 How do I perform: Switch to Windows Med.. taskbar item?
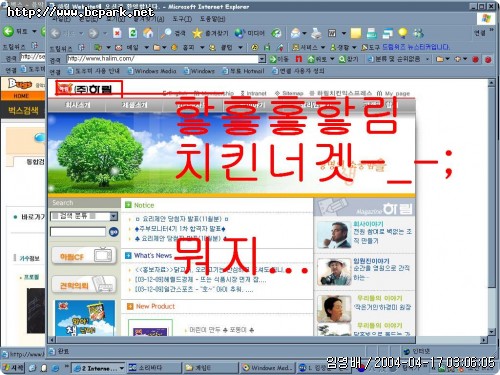pyautogui.click(x=267, y=368)
